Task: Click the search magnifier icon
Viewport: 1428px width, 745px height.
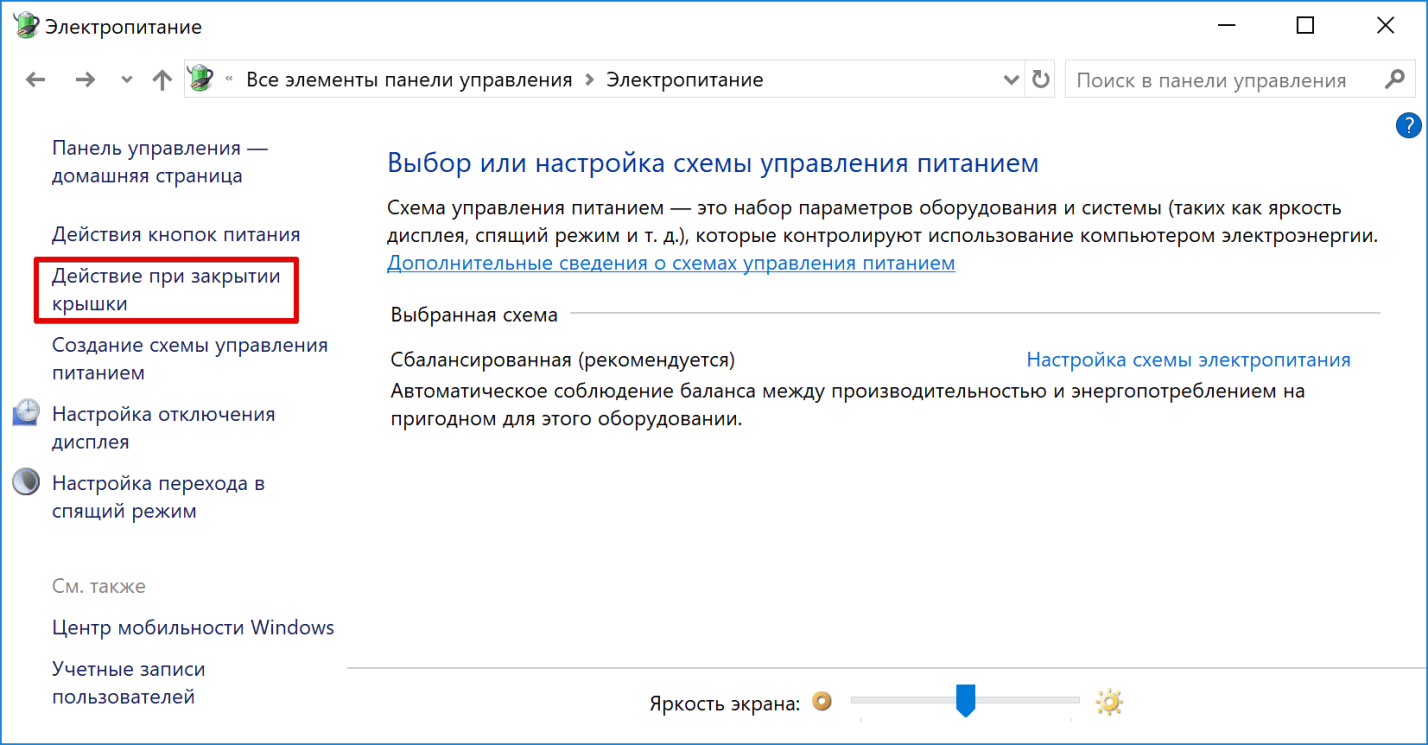Action: [1394, 80]
